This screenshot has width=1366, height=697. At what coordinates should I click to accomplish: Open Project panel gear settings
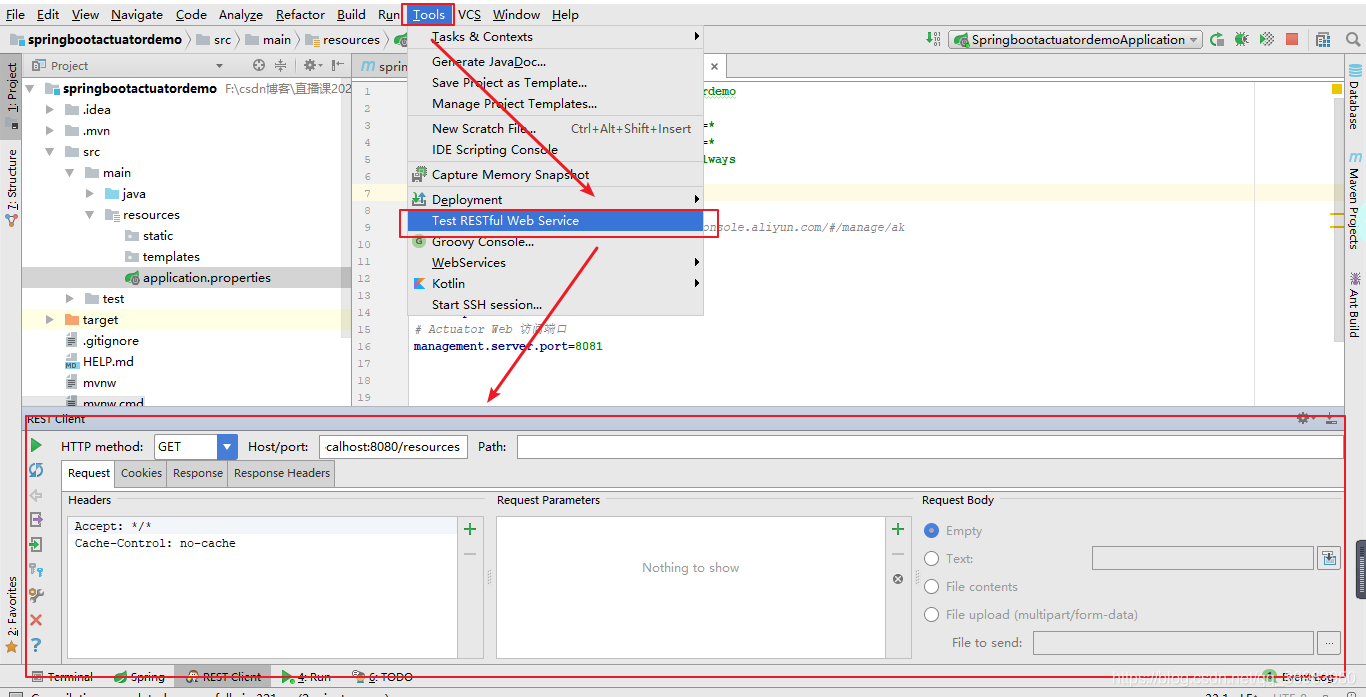coord(311,65)
